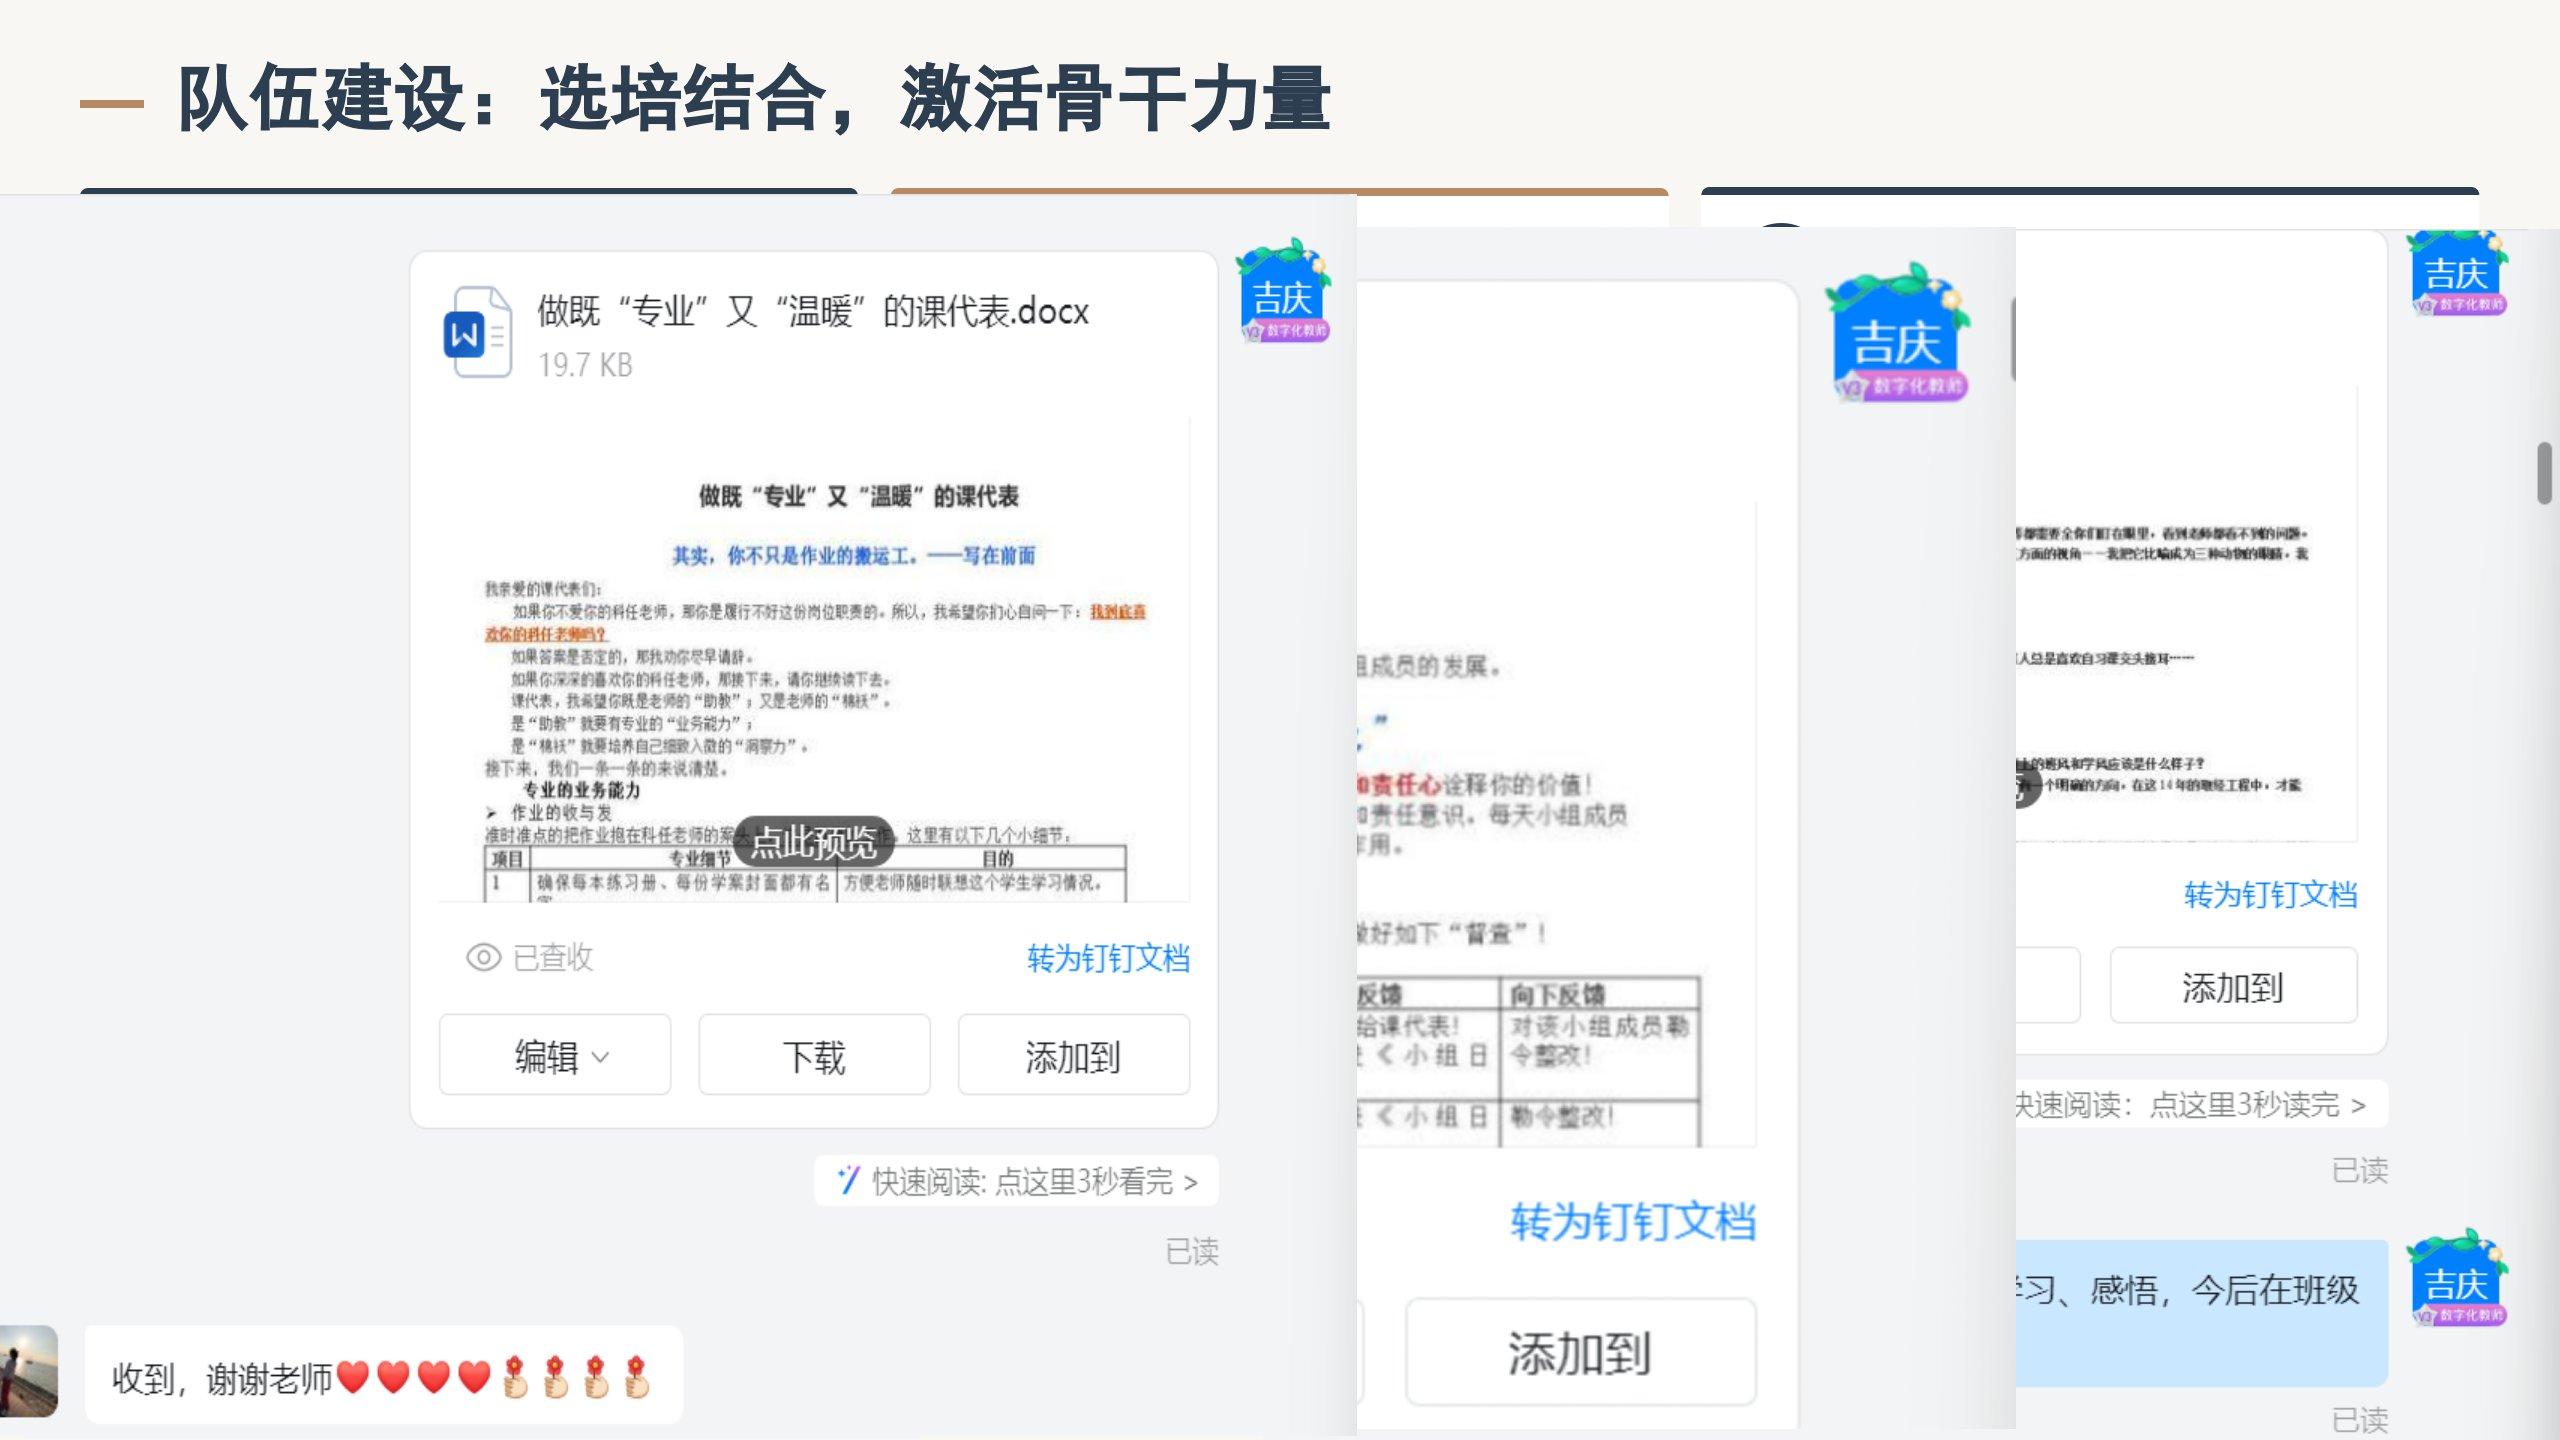Click the large 转为钉钉文档 link in middle
Screen dimensions: 2560x1440
coord(1632,1222)
